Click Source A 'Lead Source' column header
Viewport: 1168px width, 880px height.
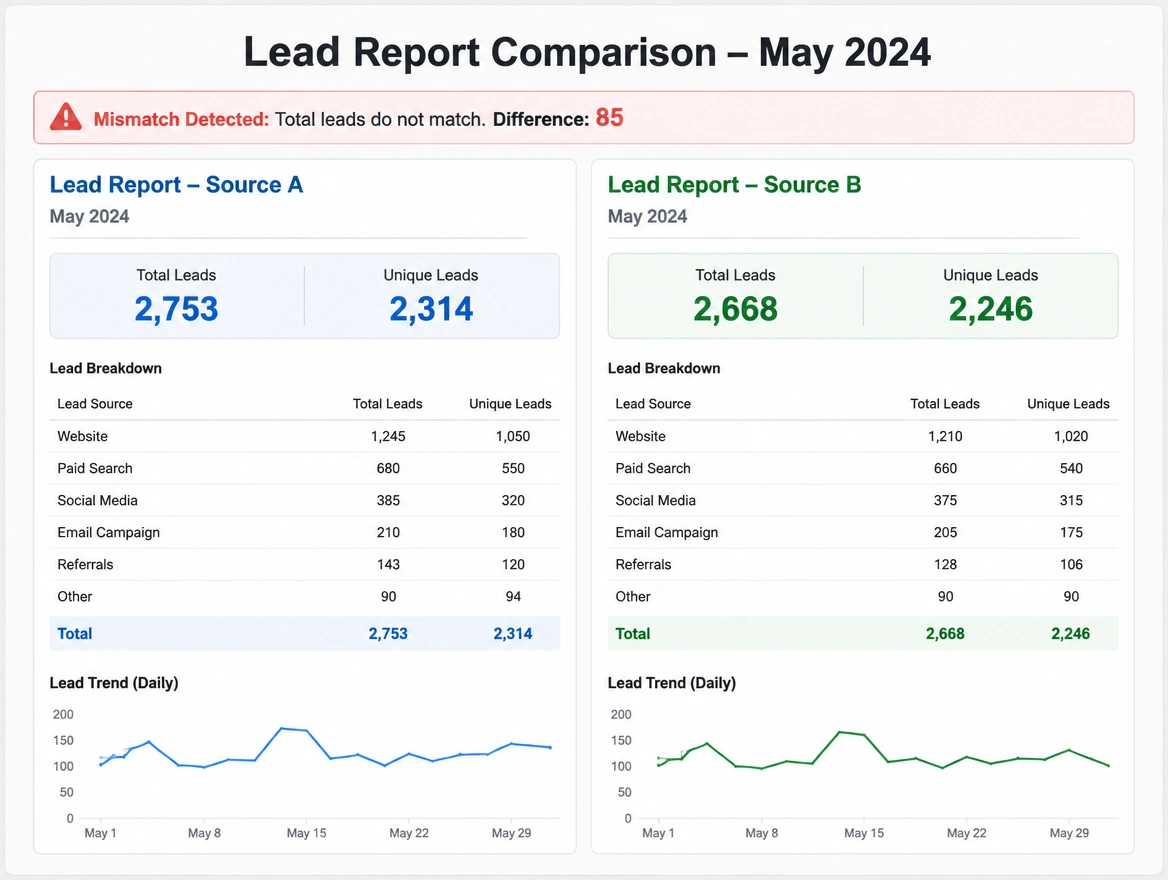(x=95, y=404)
